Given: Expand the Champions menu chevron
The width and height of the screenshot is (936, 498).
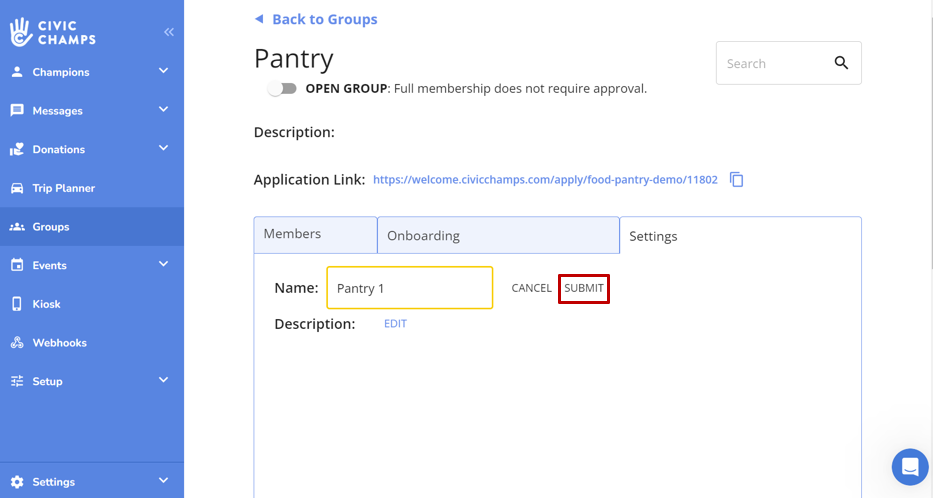Looking at the screenshot, I should pos(163,71).
